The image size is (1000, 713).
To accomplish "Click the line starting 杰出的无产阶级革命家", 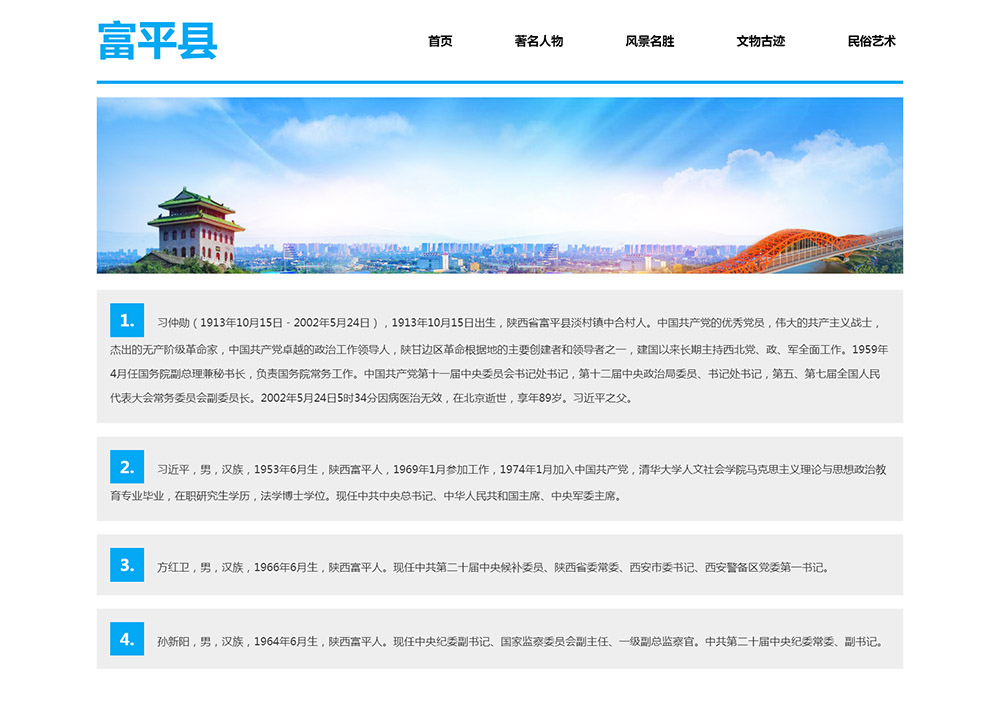I will (499, 349).
